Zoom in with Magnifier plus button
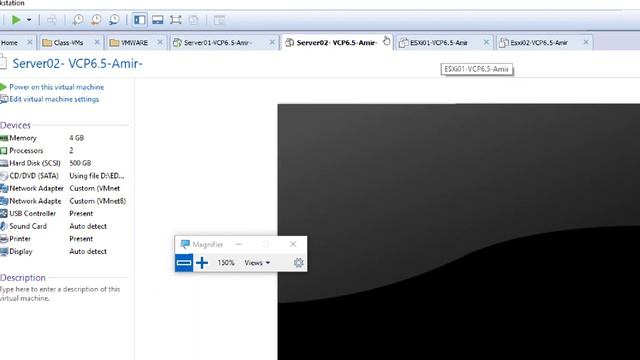Image resolution: width=640 pixels, height=360 pixels. pos(202,262)
